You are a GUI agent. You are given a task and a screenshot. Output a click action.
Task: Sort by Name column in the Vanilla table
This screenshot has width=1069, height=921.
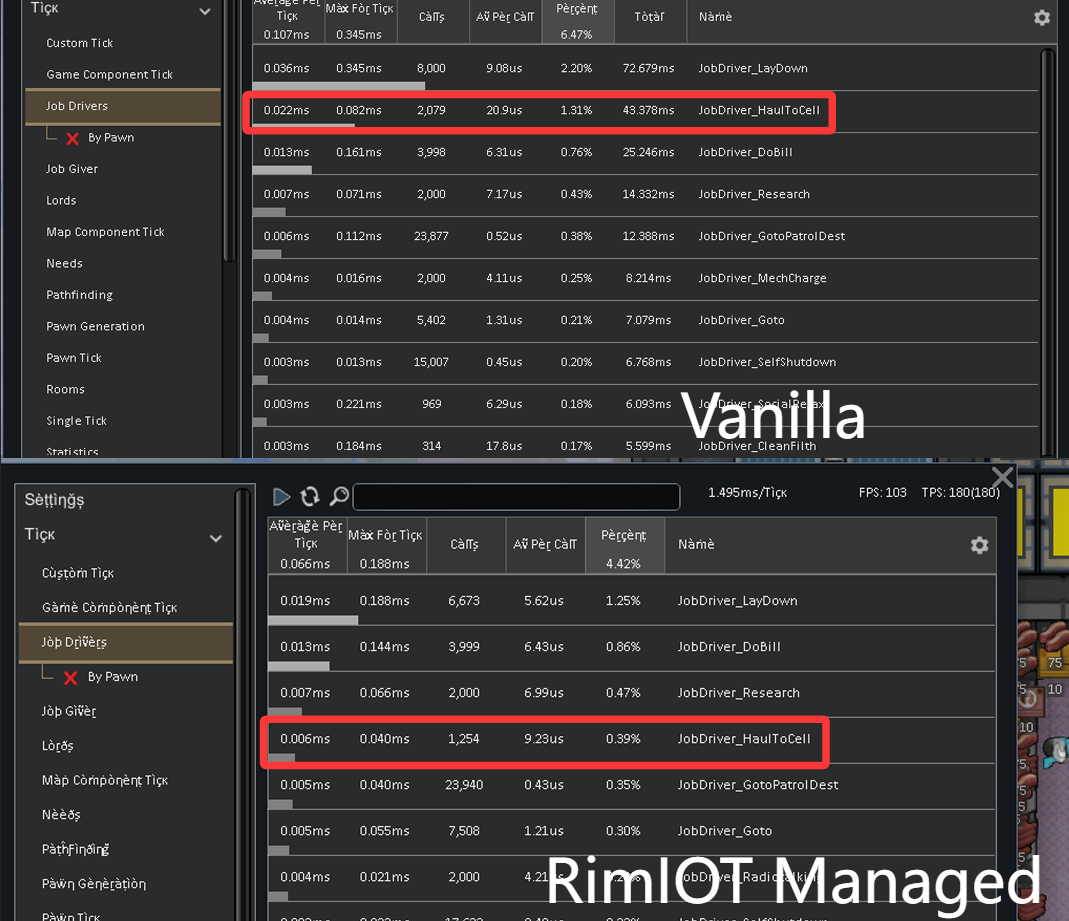click(715, 16)
